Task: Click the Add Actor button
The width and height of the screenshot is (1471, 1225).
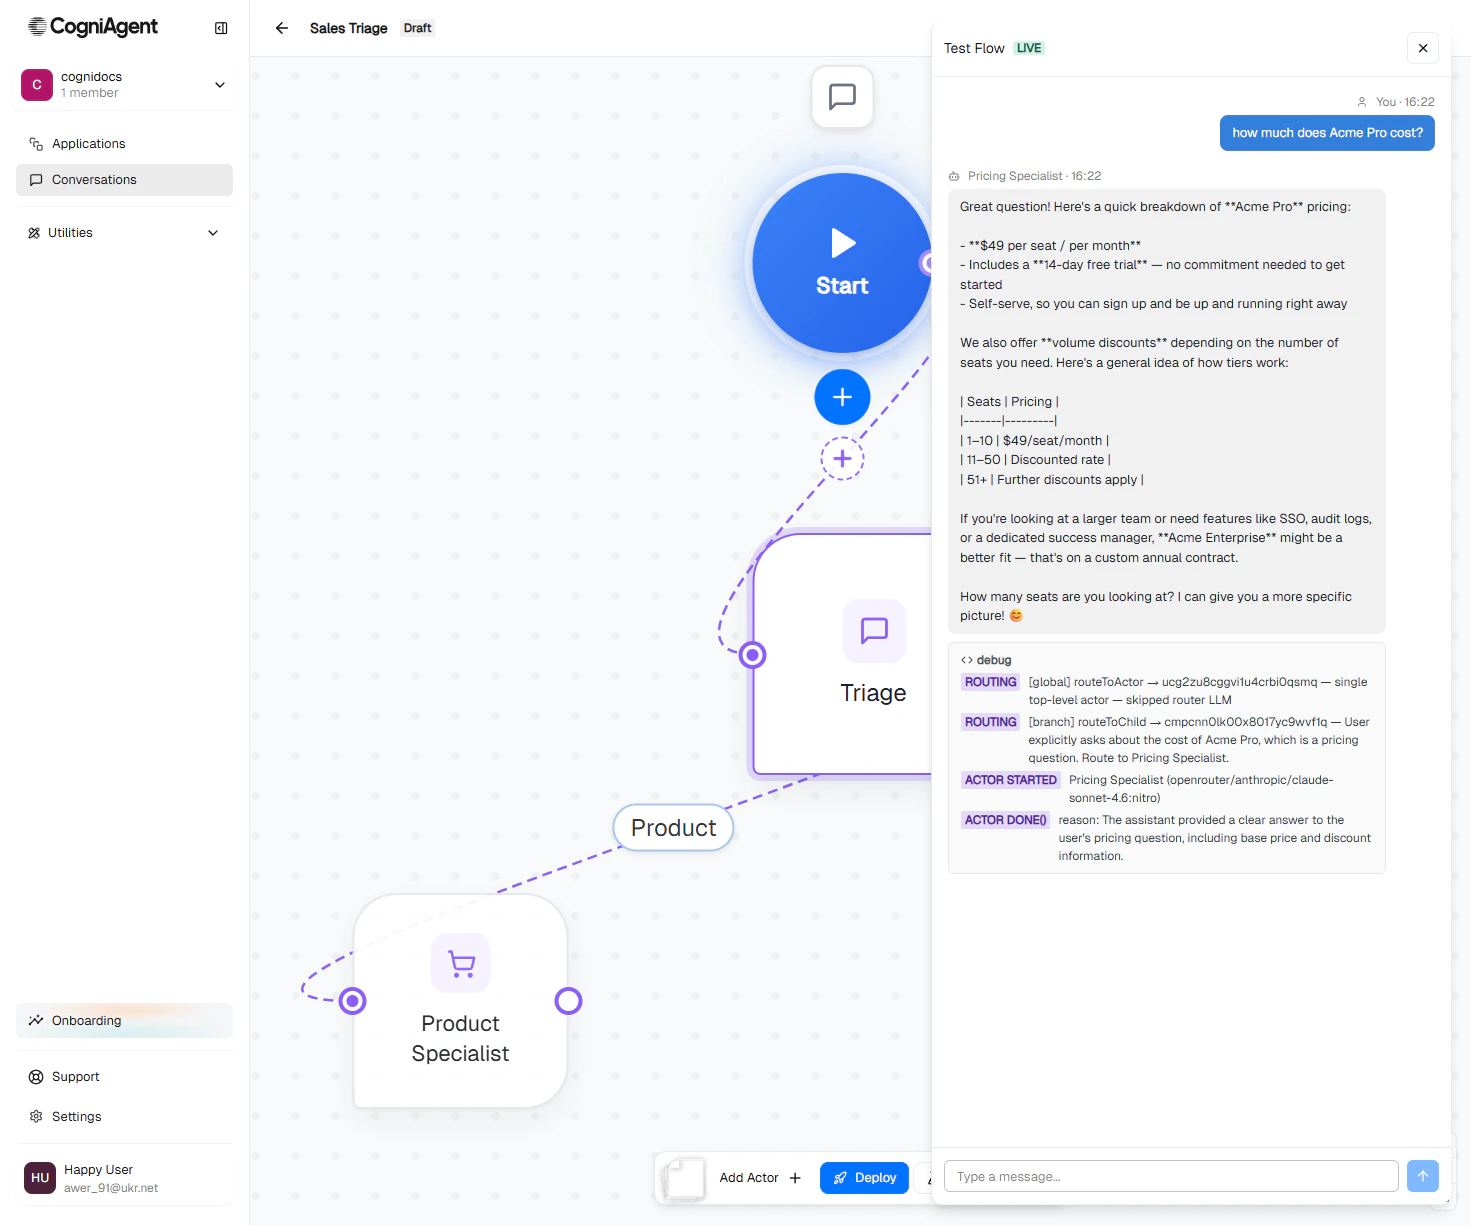Action: [760, 1178]
